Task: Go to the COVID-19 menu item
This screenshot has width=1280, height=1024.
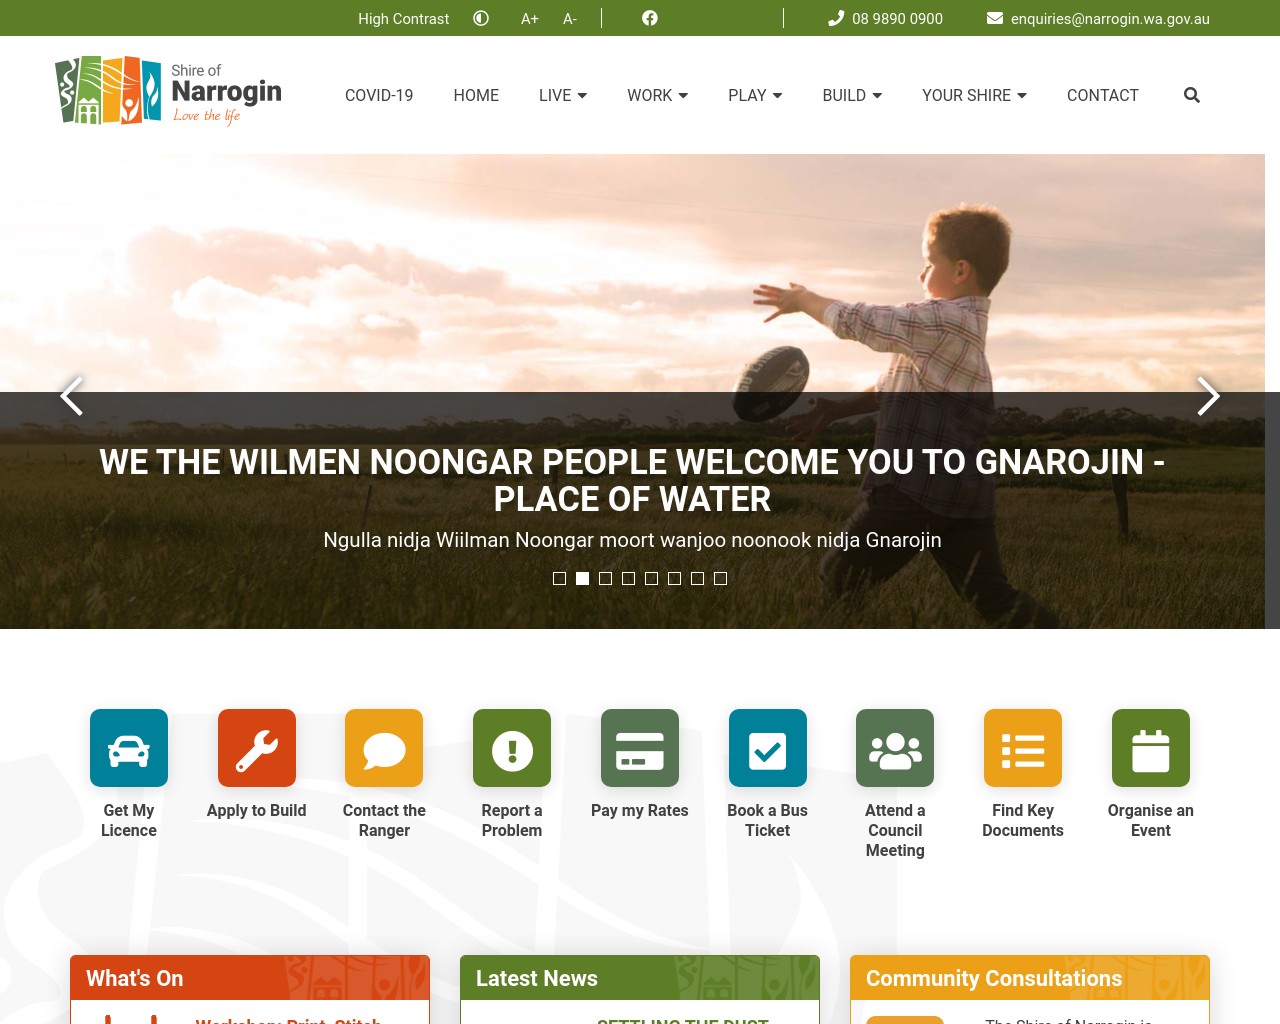Action: point(379,95)
